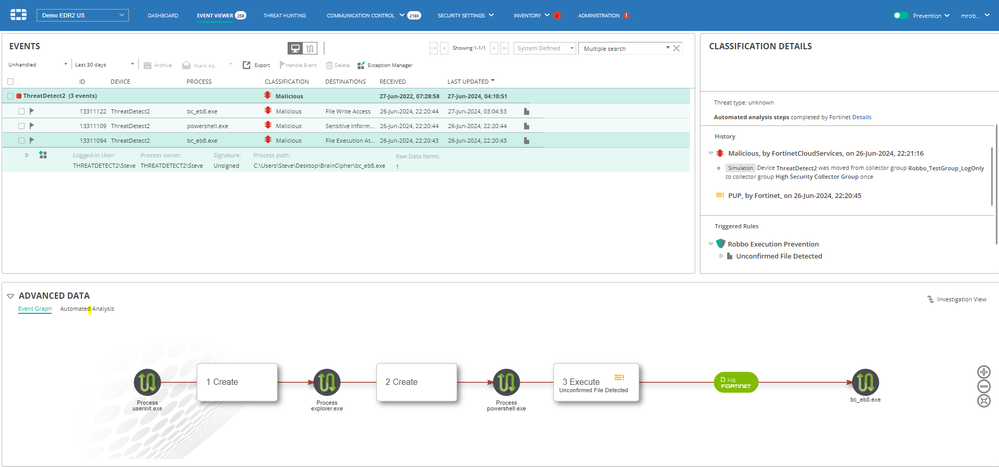This screenshot has width=999, height=467.
Task: Open the Threat Hunting tab
Action: [x=285, y=16]
